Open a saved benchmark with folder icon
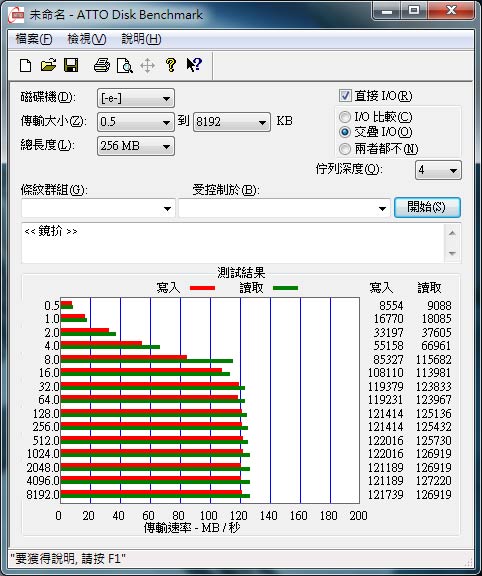The width and height of the screenshot is (482, 576). (48, 65)
